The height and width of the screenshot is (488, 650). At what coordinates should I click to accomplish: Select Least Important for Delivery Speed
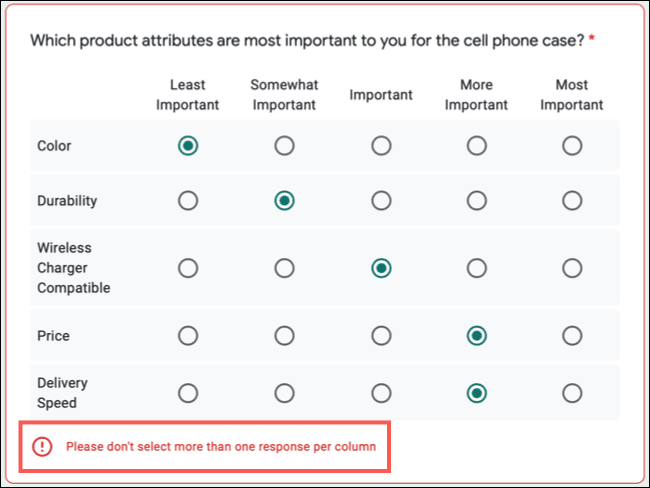coord(188,393)
